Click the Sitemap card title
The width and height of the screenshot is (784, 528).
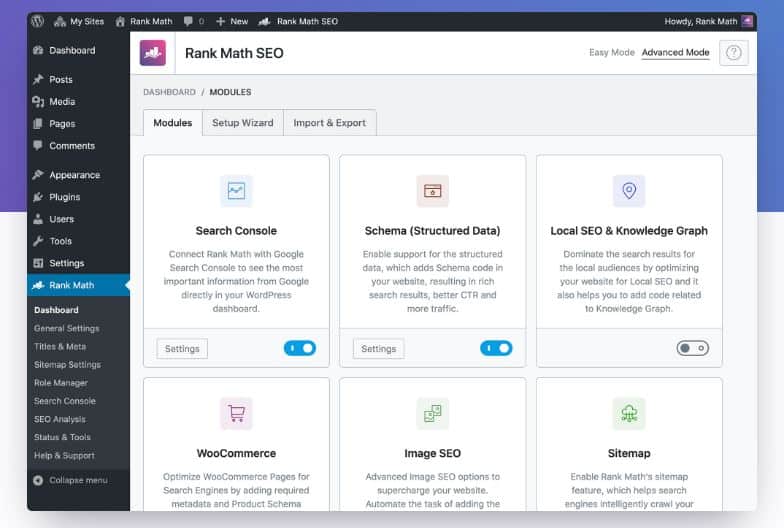coord(629,454)
